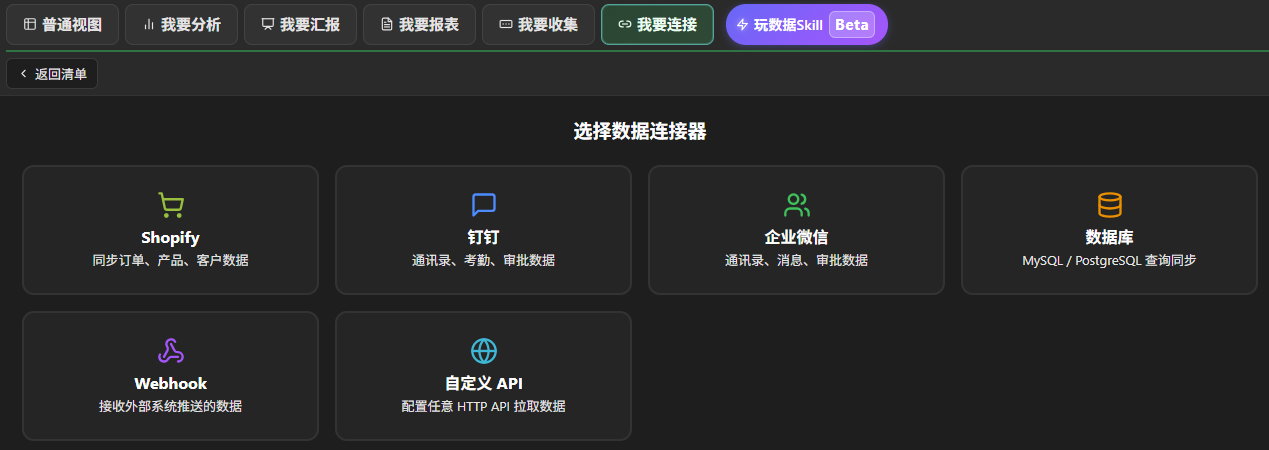Click the 数据库 database cylinder icon
Image resolution: width=1269 pixels, height=450 pixels.
pyautogui.click(x=1109, y=205)
